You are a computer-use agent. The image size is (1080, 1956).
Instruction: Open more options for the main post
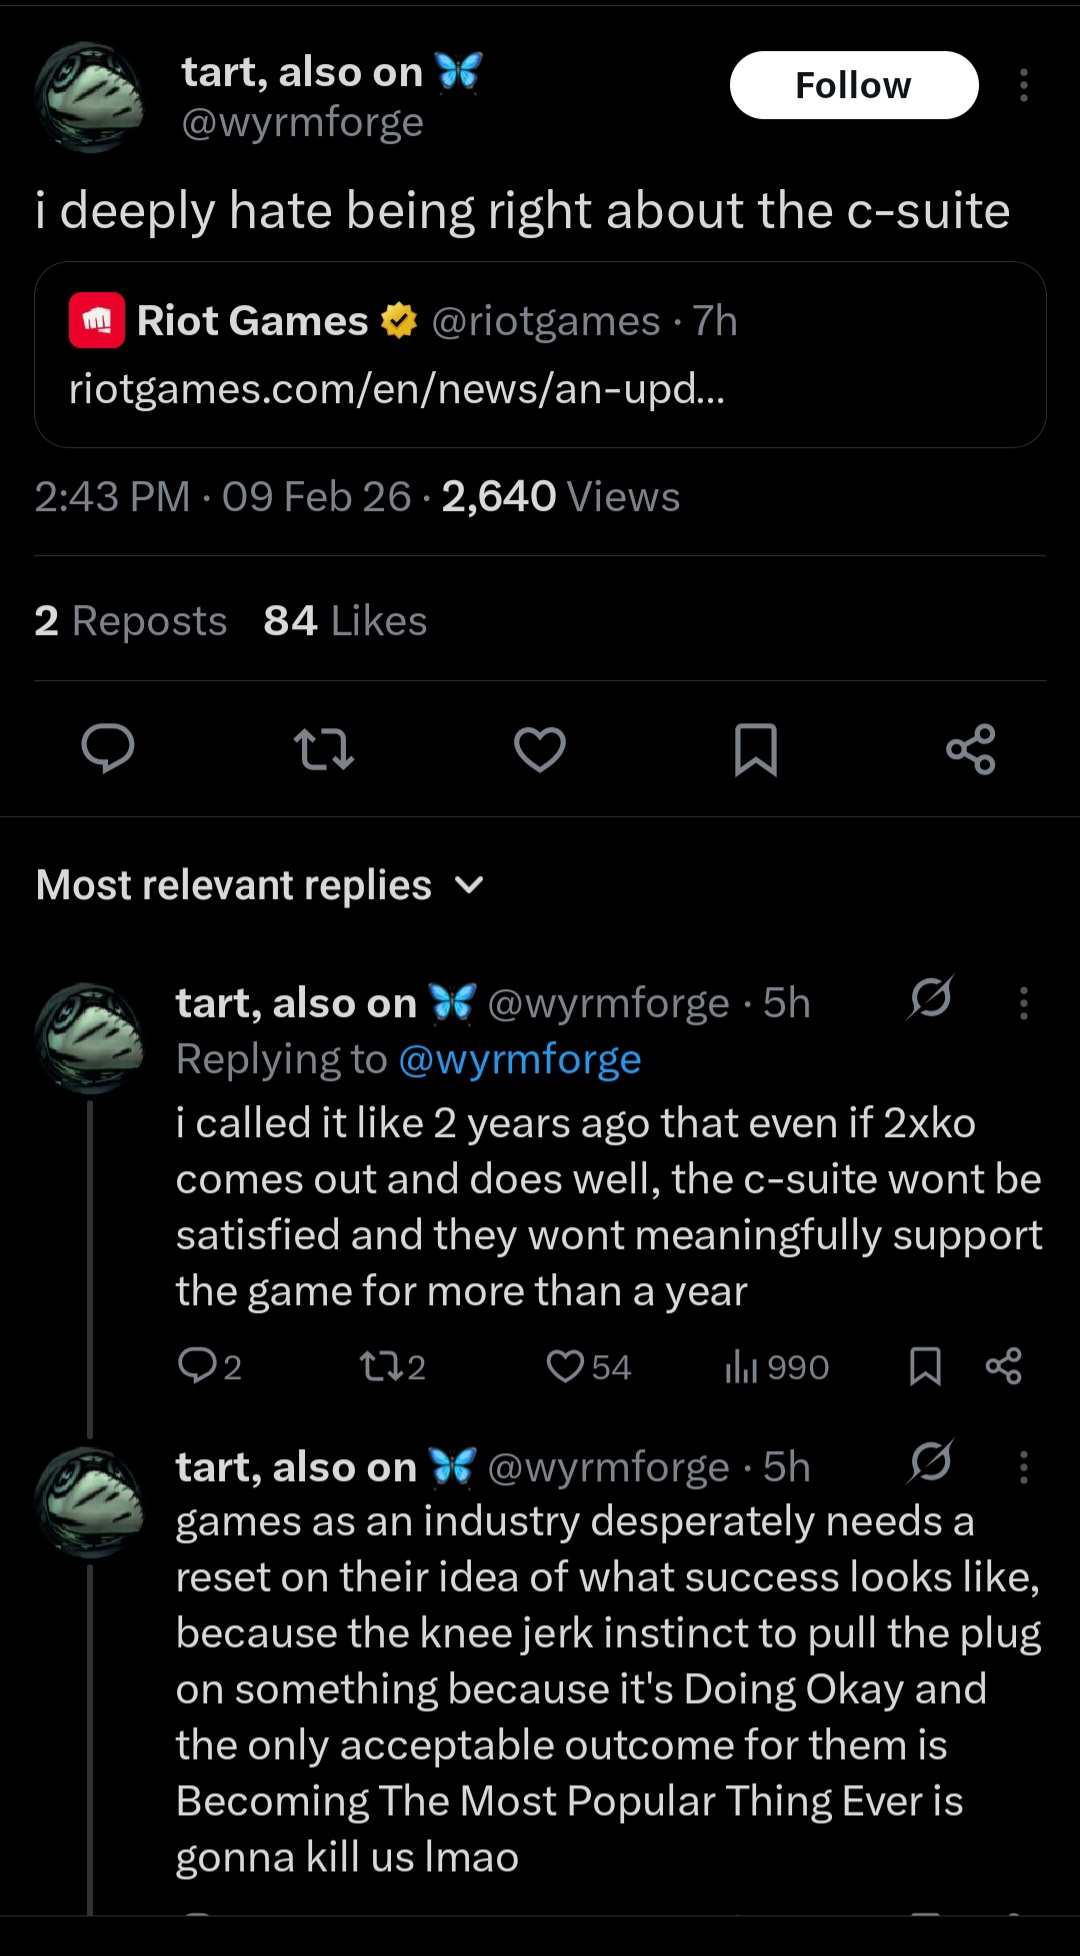pos(1023,86)
